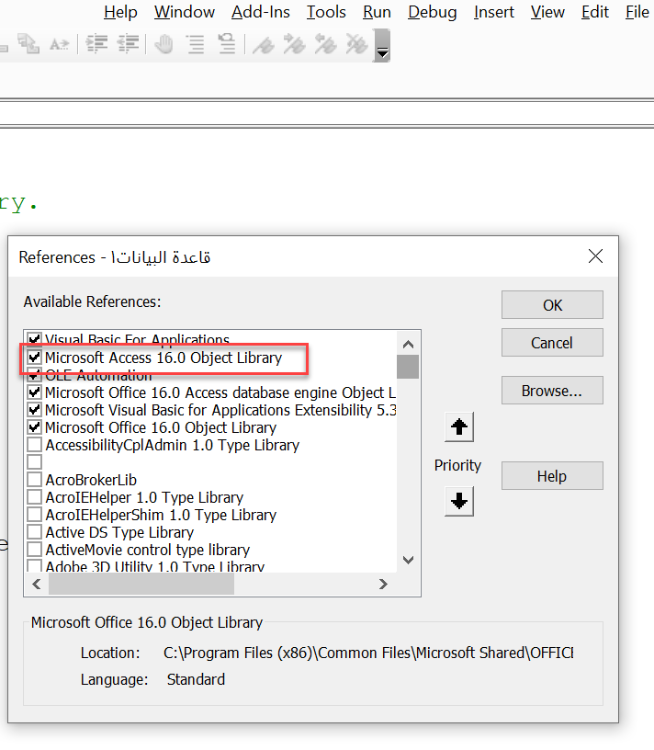Click the Clear All Bookmarks icon
Image resolution: width=654 pixels, height=750 pixels.
coord(357,44)
